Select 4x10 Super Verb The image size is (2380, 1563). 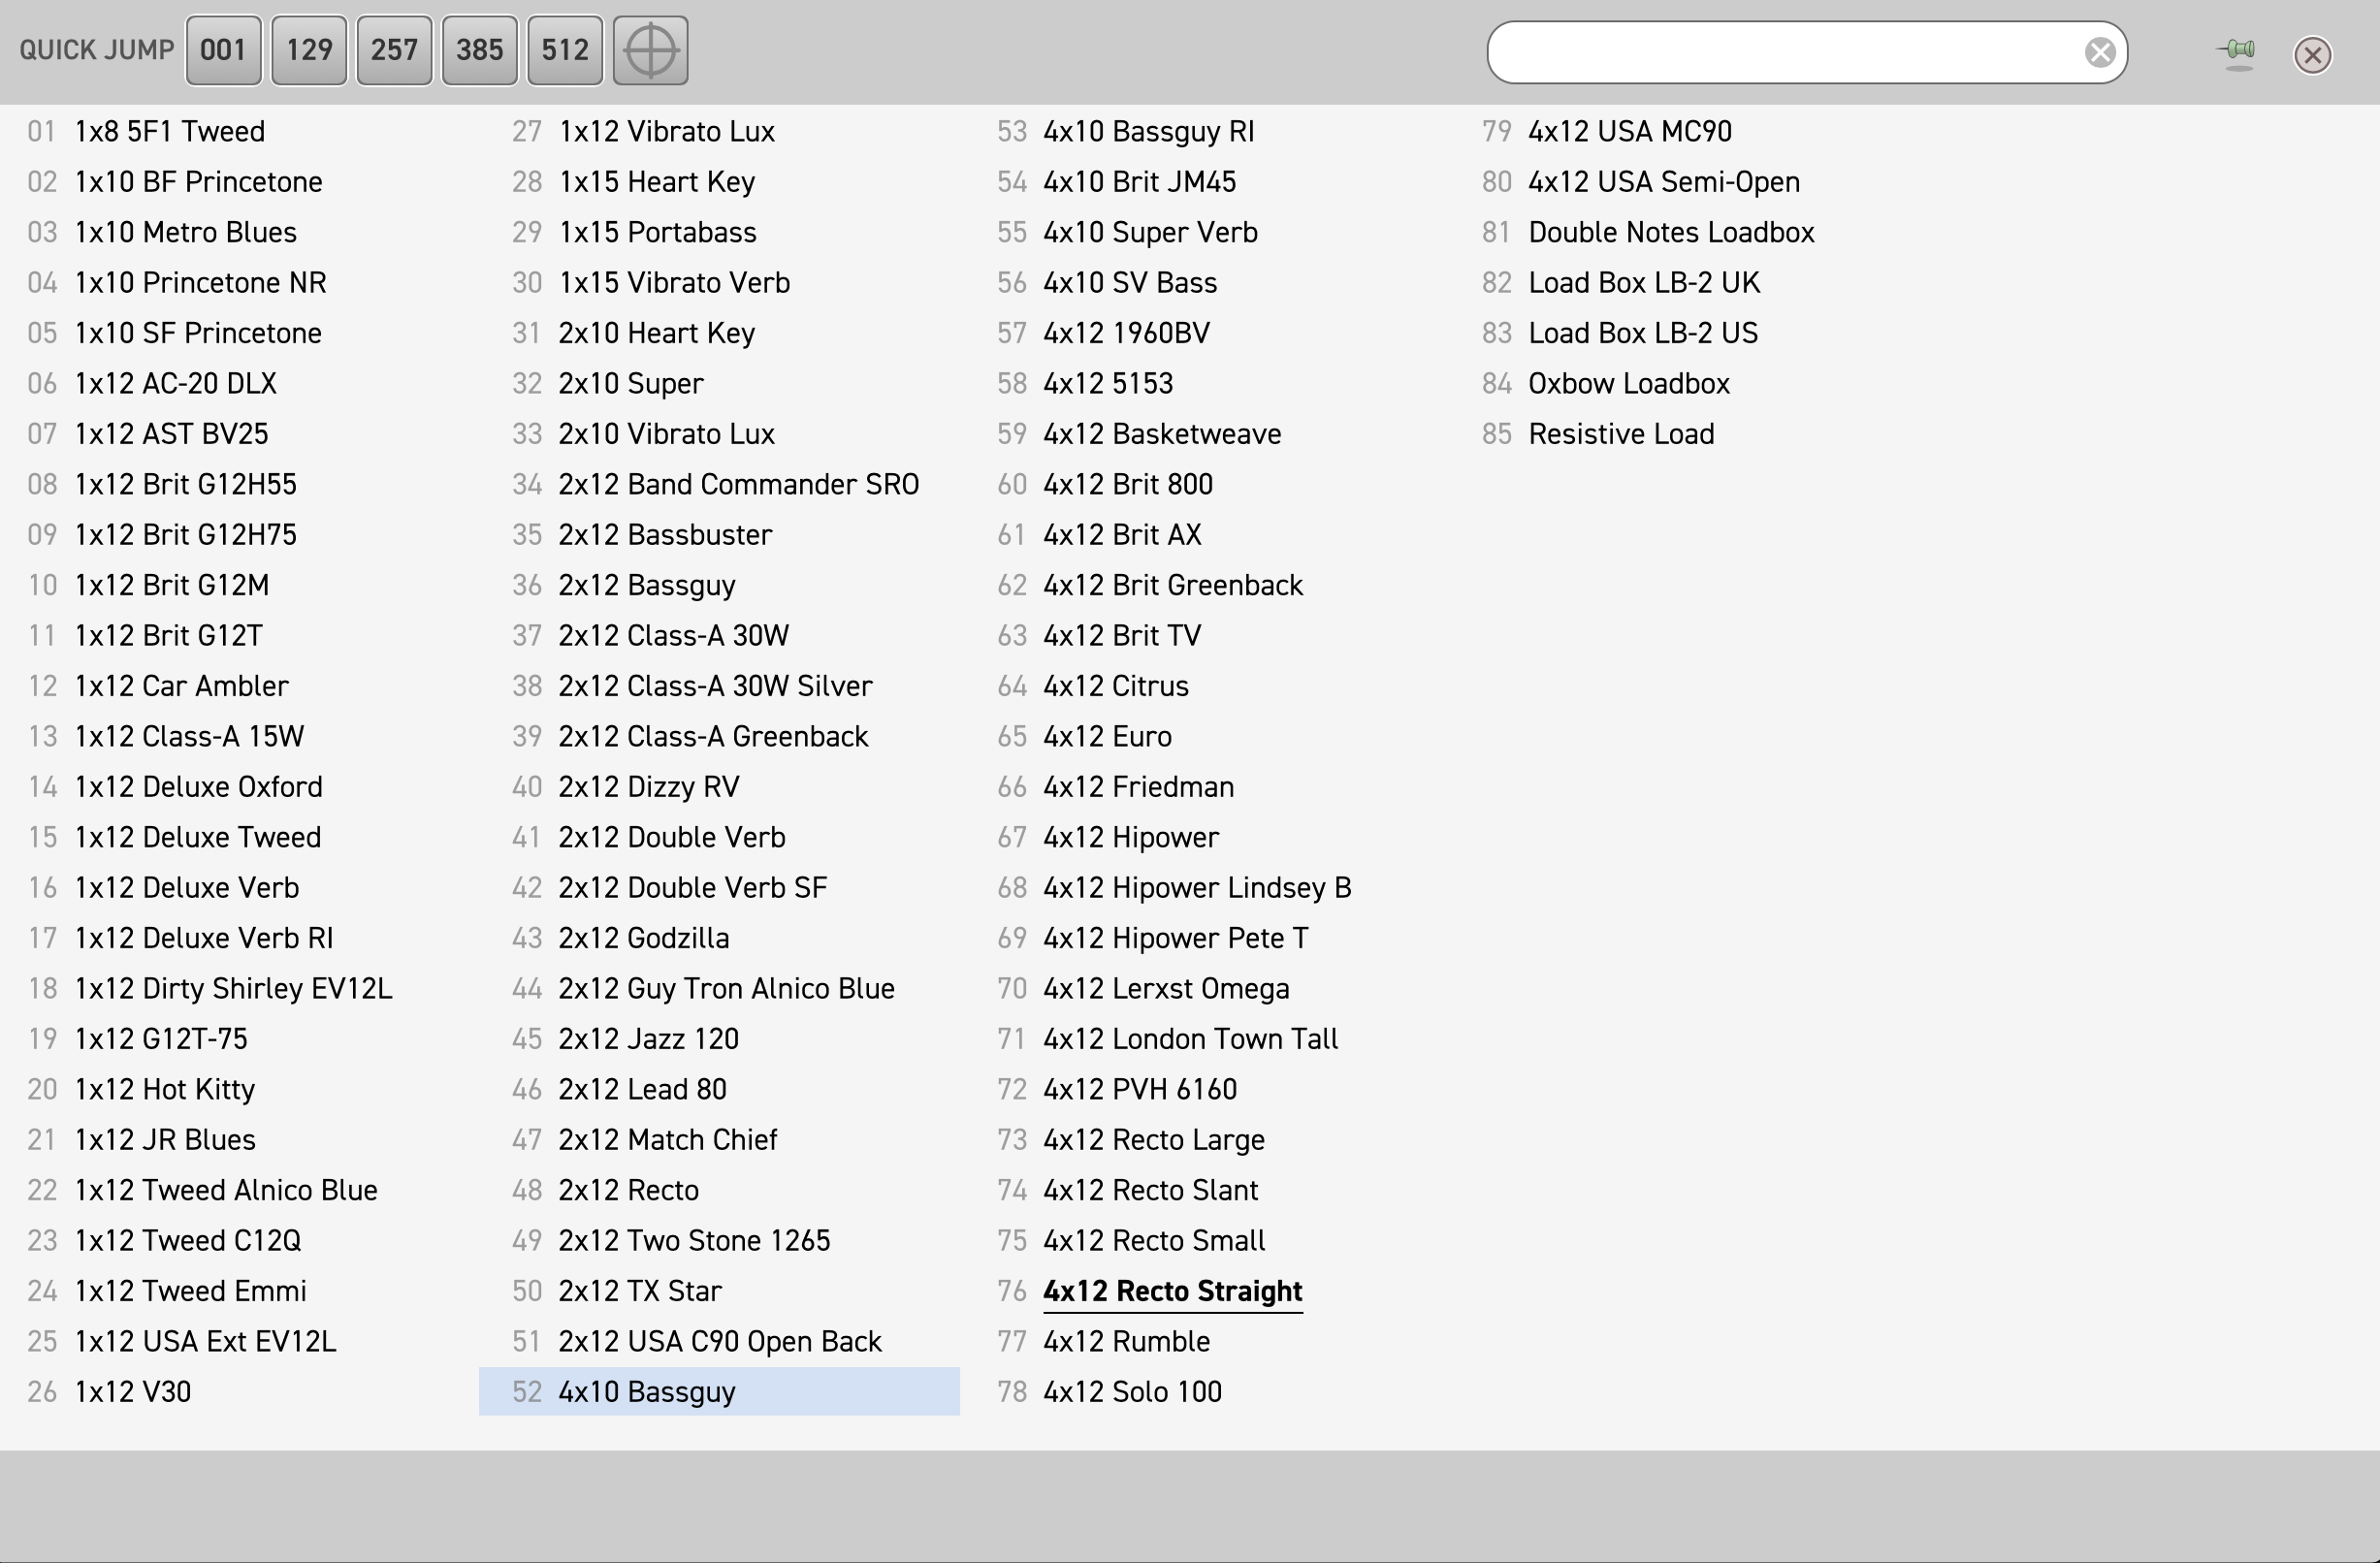[1151, 232]
